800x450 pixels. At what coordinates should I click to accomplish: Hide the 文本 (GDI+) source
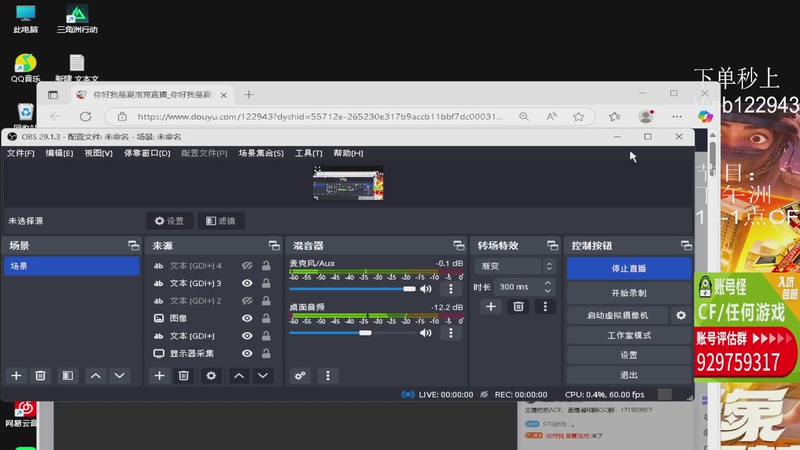point(247,336)
